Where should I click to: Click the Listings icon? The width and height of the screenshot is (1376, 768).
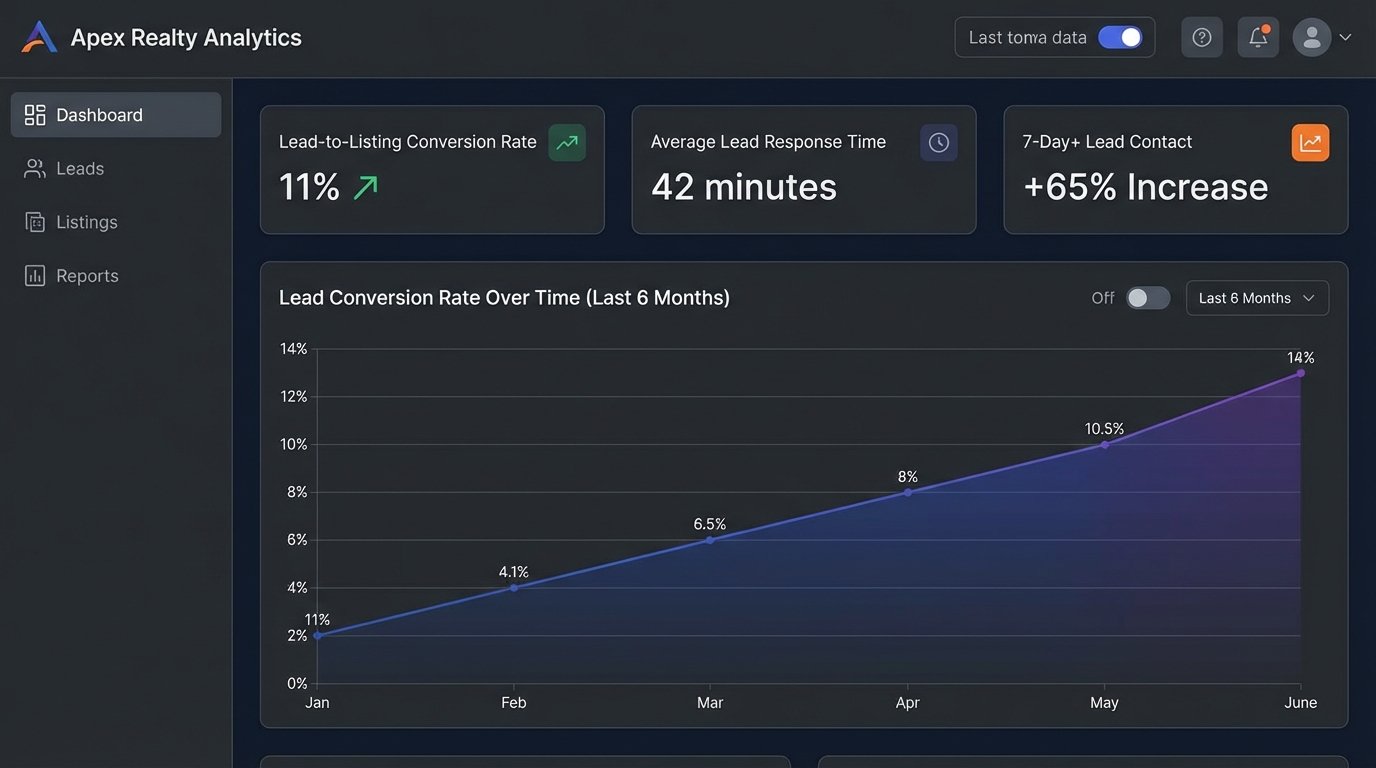tap(33, 221)
